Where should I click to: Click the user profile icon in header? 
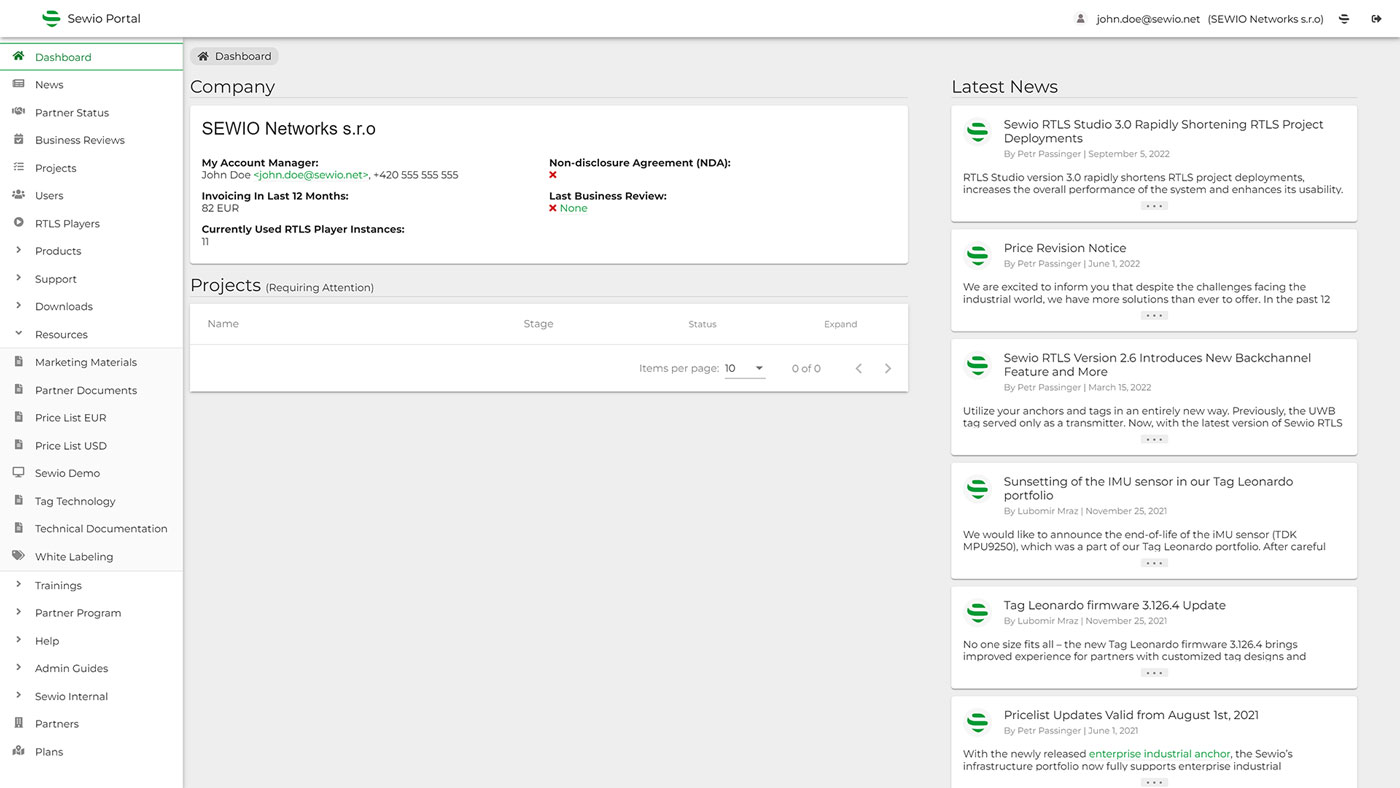pos(1080,19)
